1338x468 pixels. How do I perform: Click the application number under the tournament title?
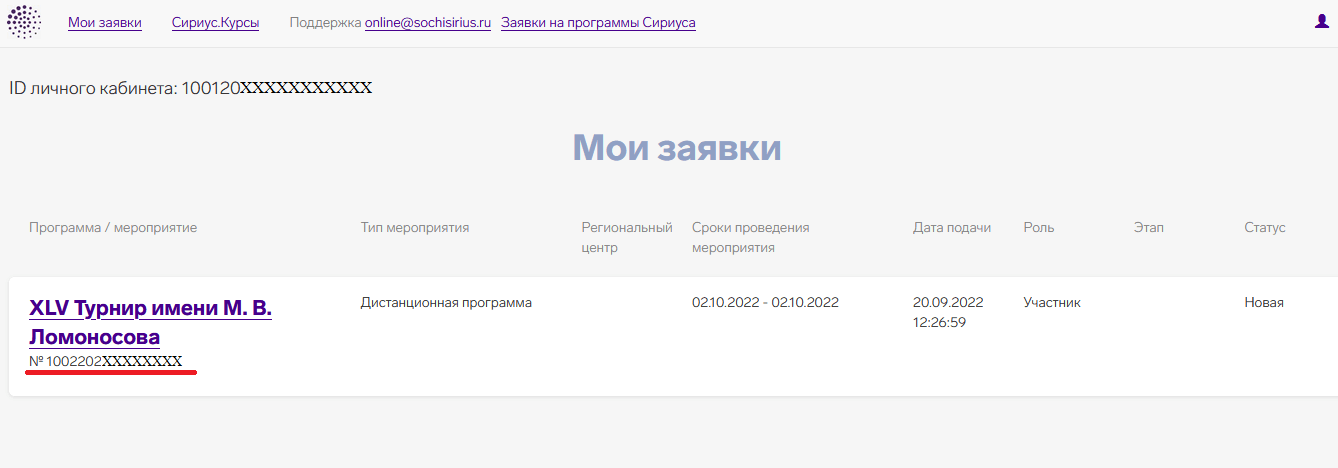click(106, 361)
